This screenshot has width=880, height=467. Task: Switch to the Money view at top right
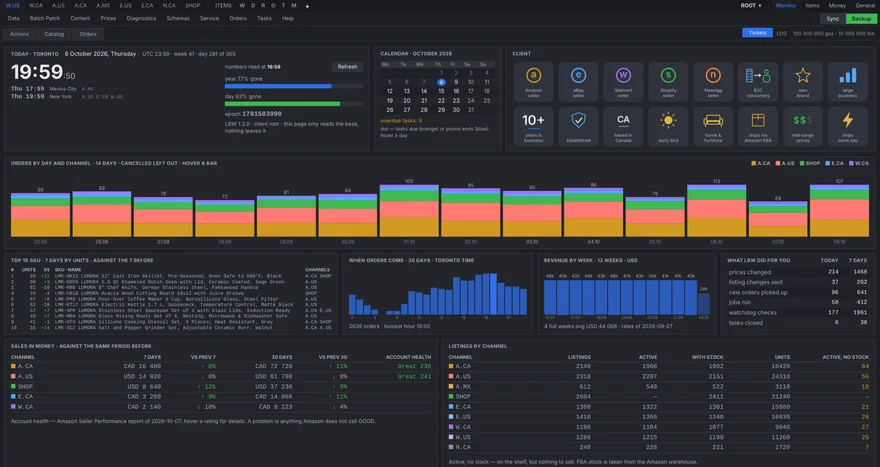click(x=837, y=6)
